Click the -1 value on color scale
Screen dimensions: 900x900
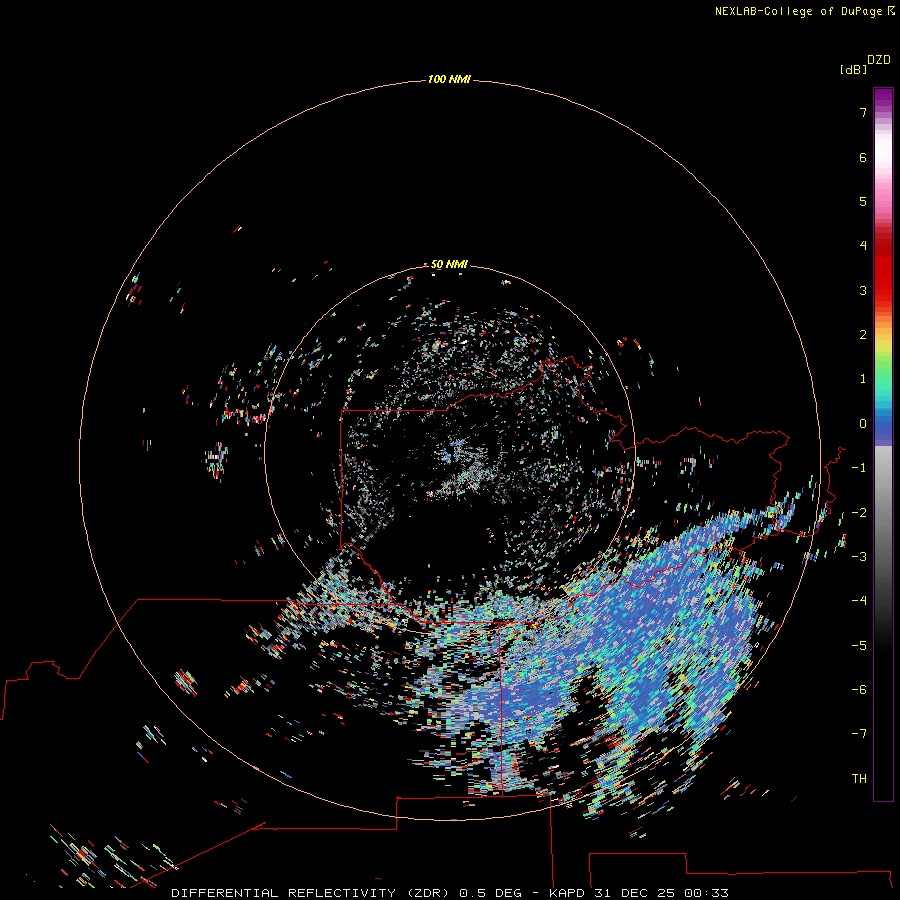coord(859,468)
